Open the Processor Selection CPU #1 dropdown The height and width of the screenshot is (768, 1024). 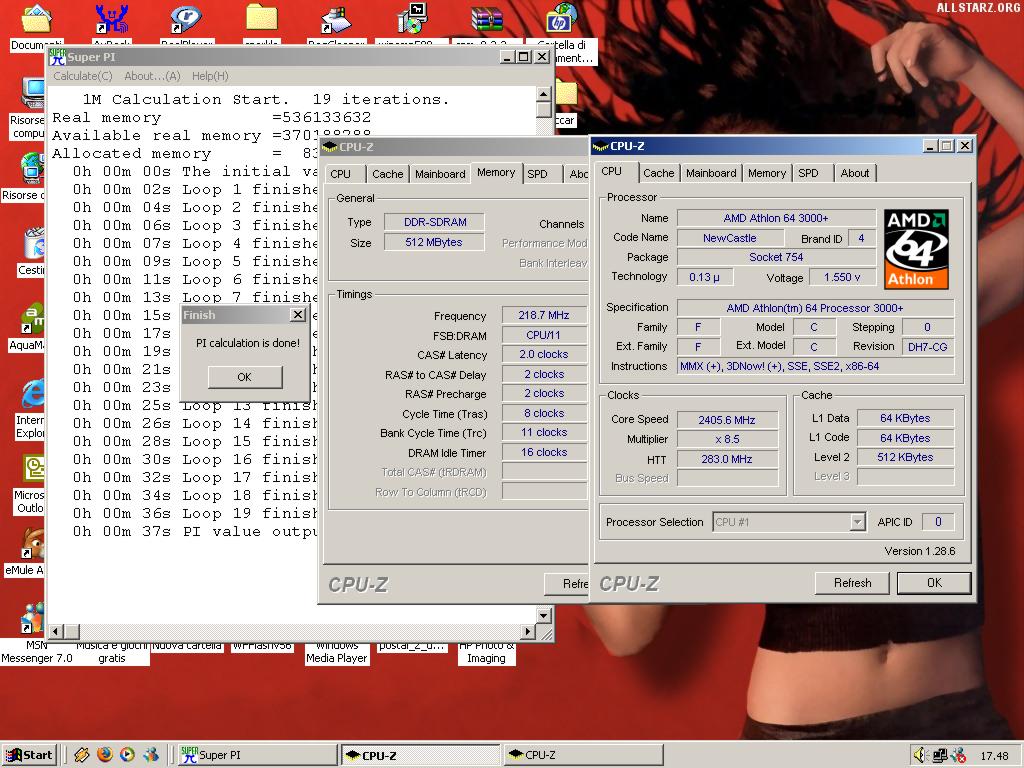[x=789, y=522]
